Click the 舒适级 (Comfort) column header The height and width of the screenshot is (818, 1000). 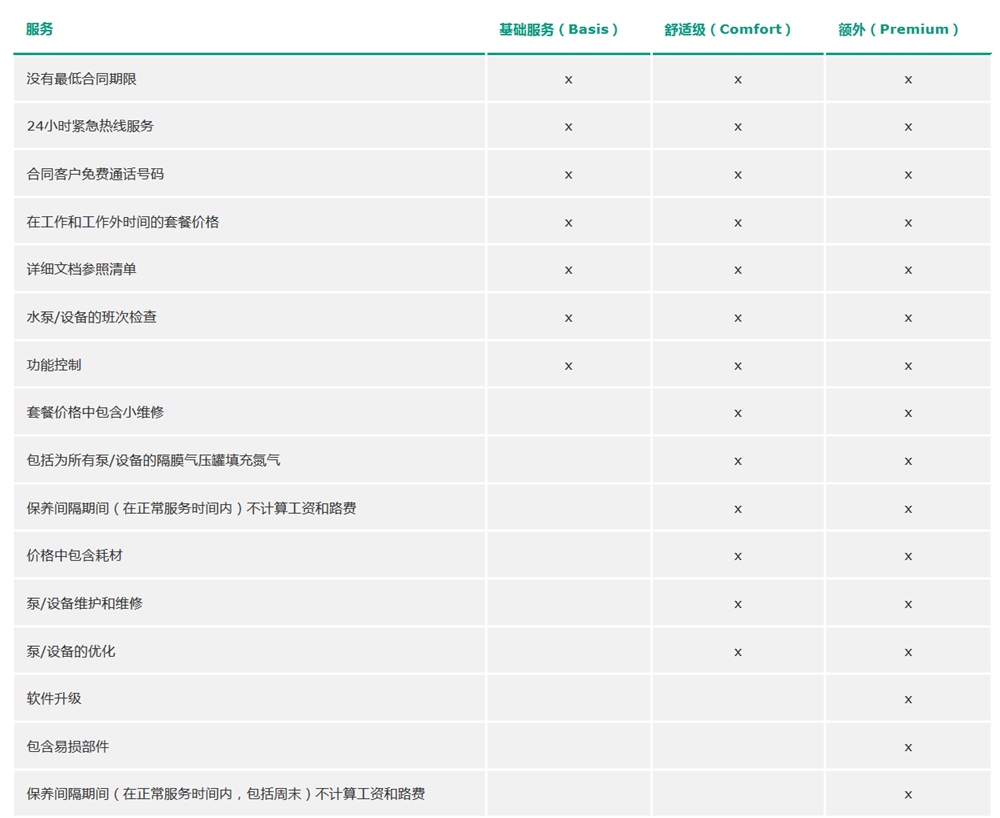pos(728,29)
